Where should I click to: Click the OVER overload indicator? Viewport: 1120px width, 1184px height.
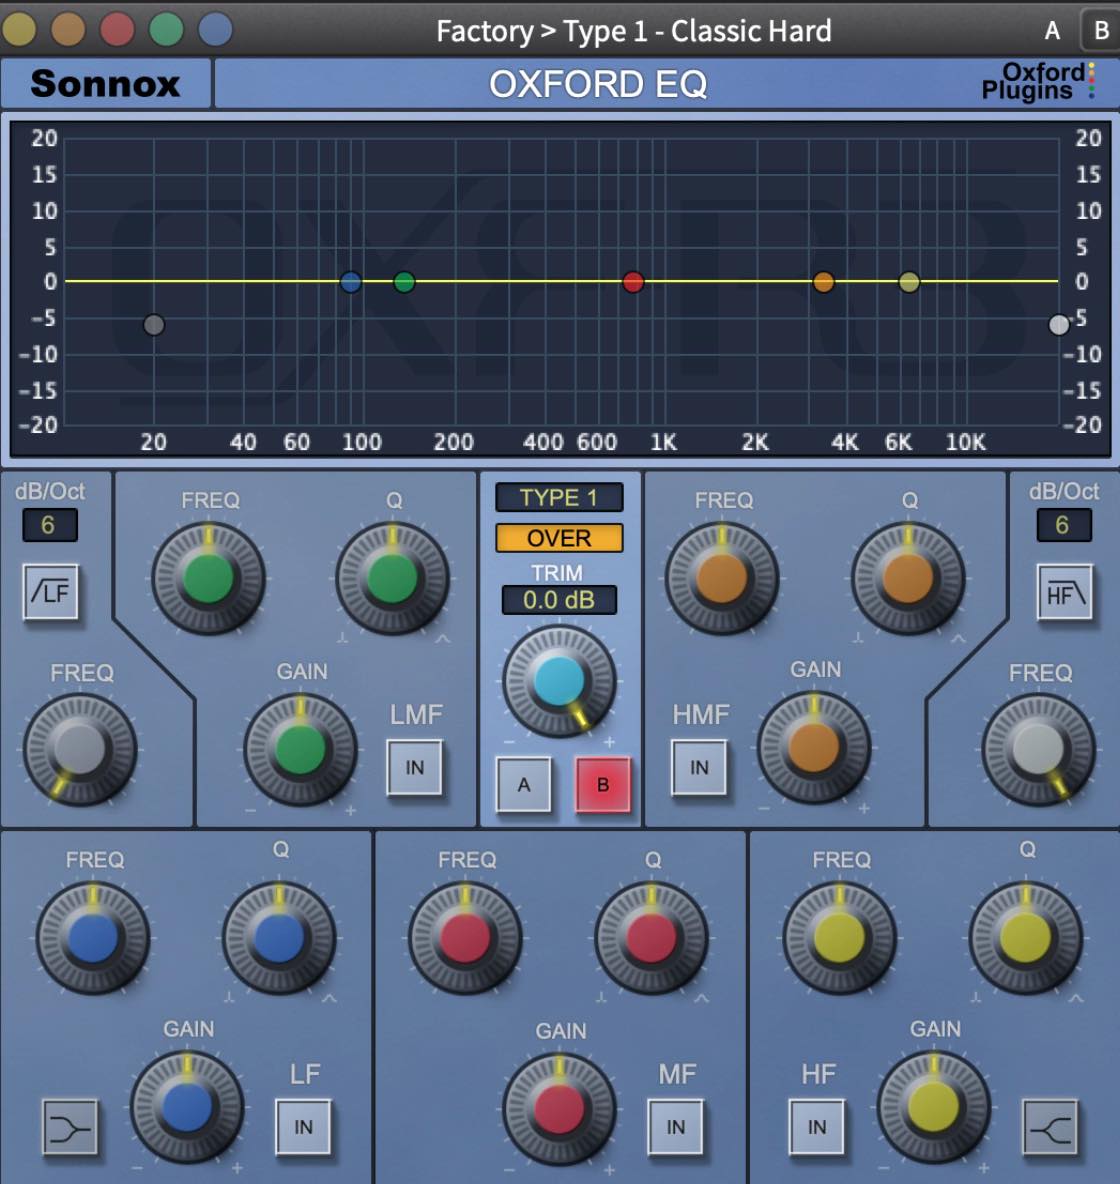559,538
